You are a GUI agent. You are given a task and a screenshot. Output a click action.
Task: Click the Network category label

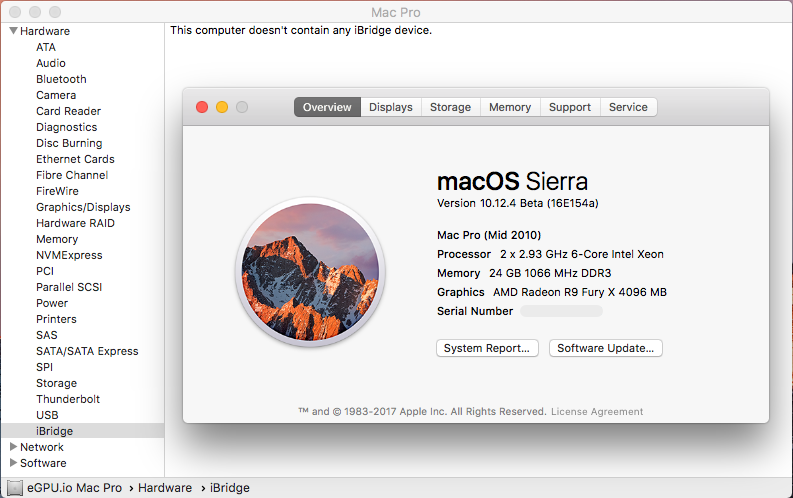pos(41,447)
